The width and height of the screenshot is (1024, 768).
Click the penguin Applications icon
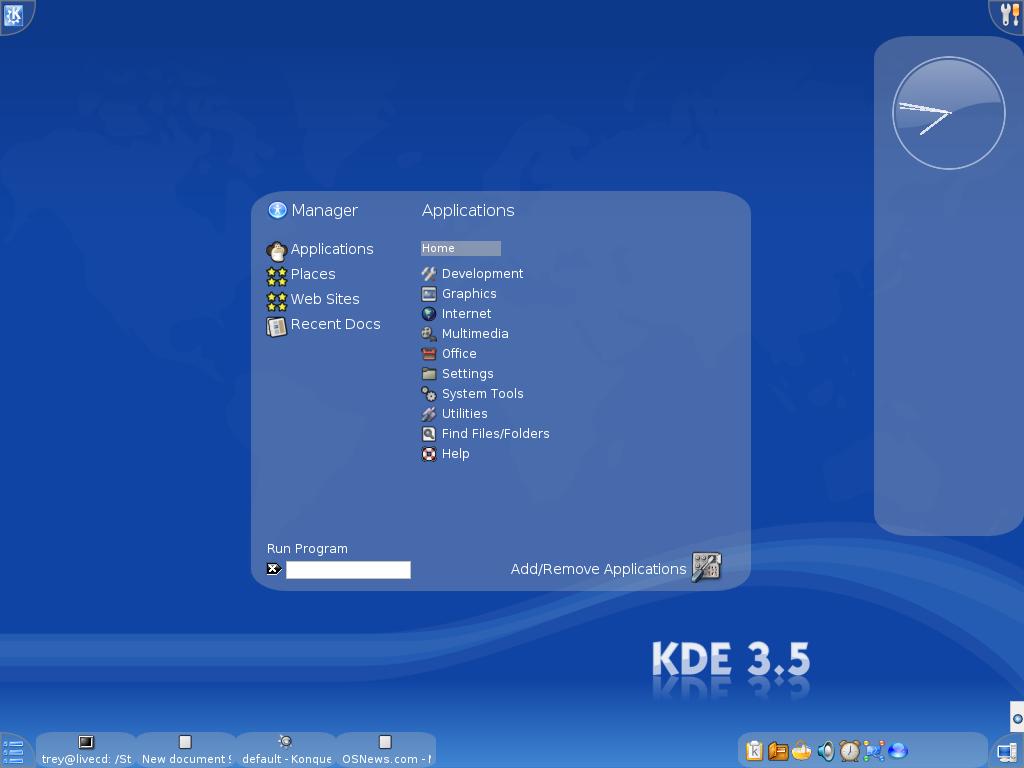pyautogui.click(x=277, y=251)
